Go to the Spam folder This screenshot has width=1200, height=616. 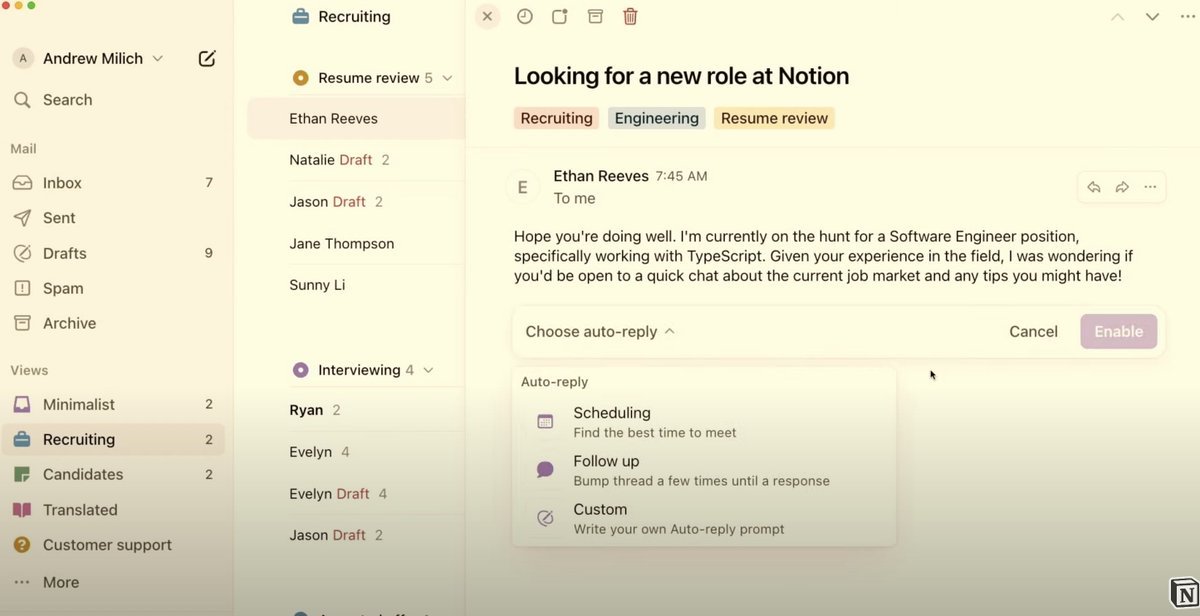tap(113, 288)
